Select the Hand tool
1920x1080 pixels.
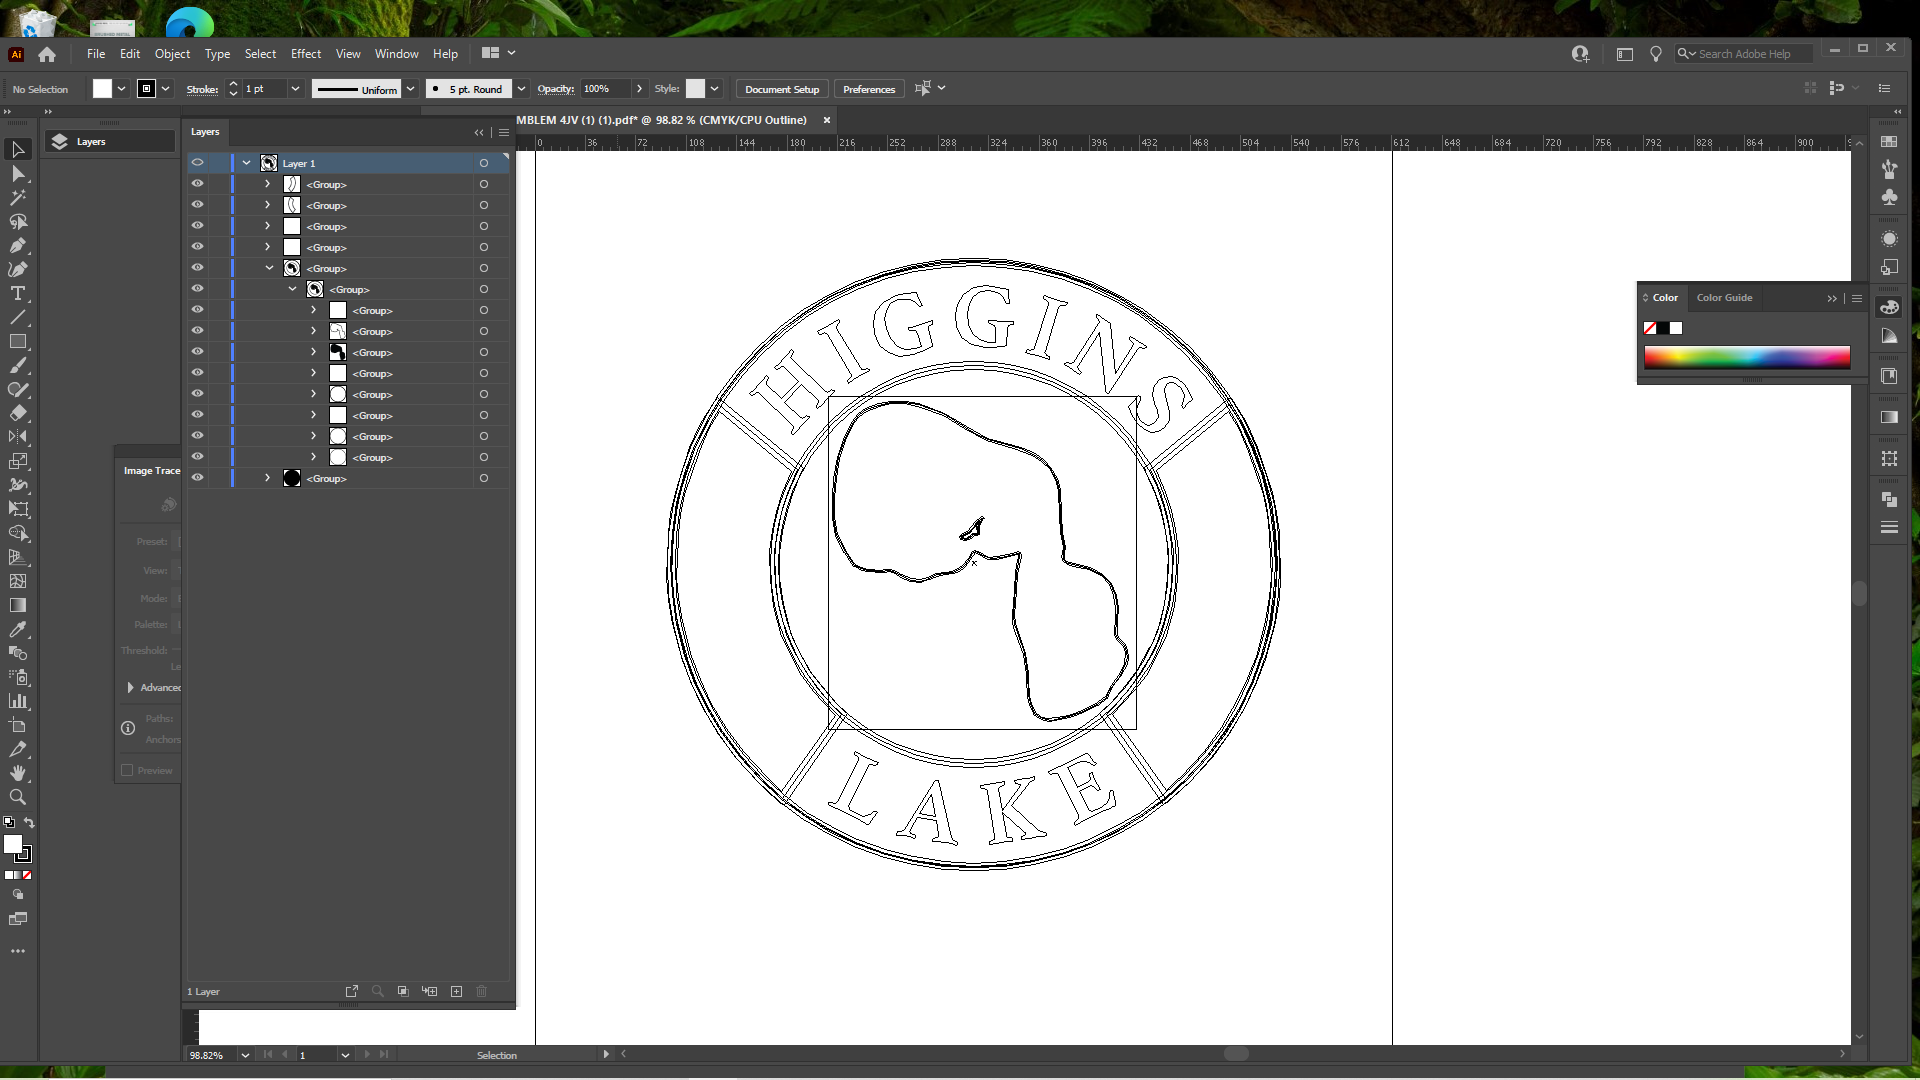[18, 773]
